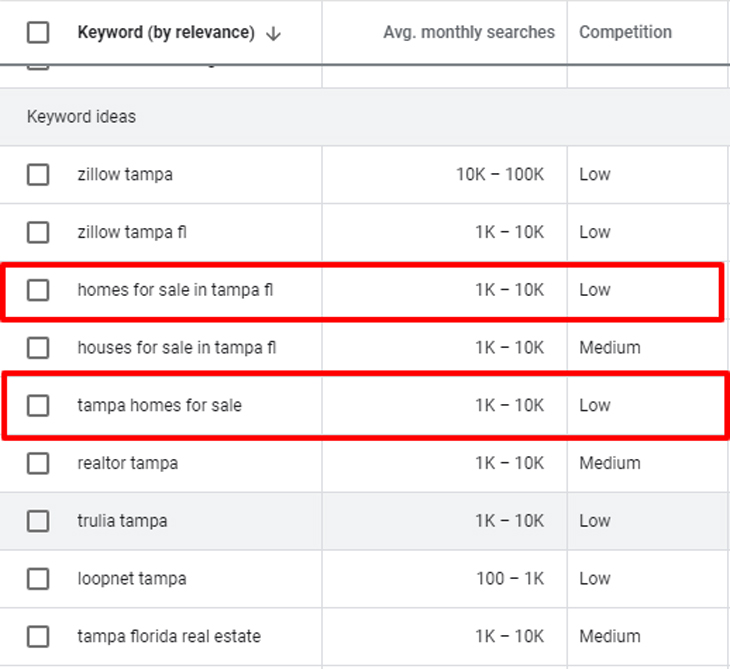Select the trulia tampa keyword text
This screenshot has height=669, width=730.
(122, 521)
